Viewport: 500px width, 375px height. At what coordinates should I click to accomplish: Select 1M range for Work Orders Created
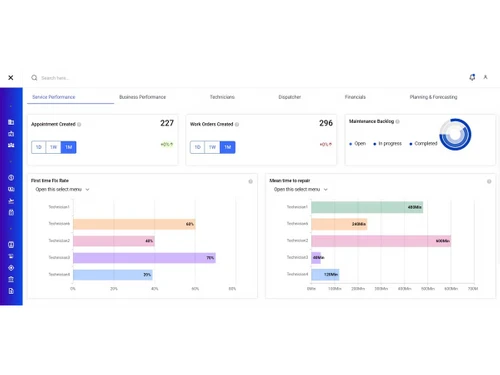coord(228,147)
